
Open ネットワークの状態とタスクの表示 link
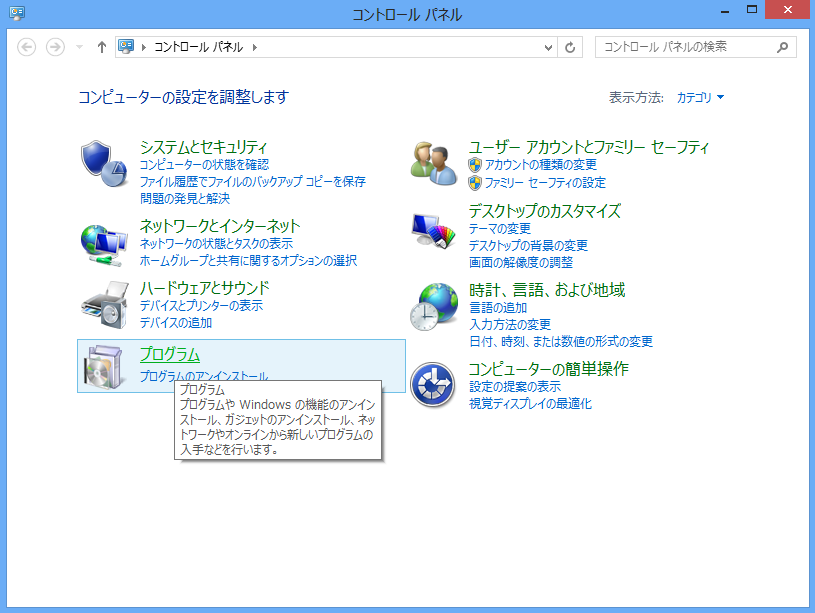216,243
